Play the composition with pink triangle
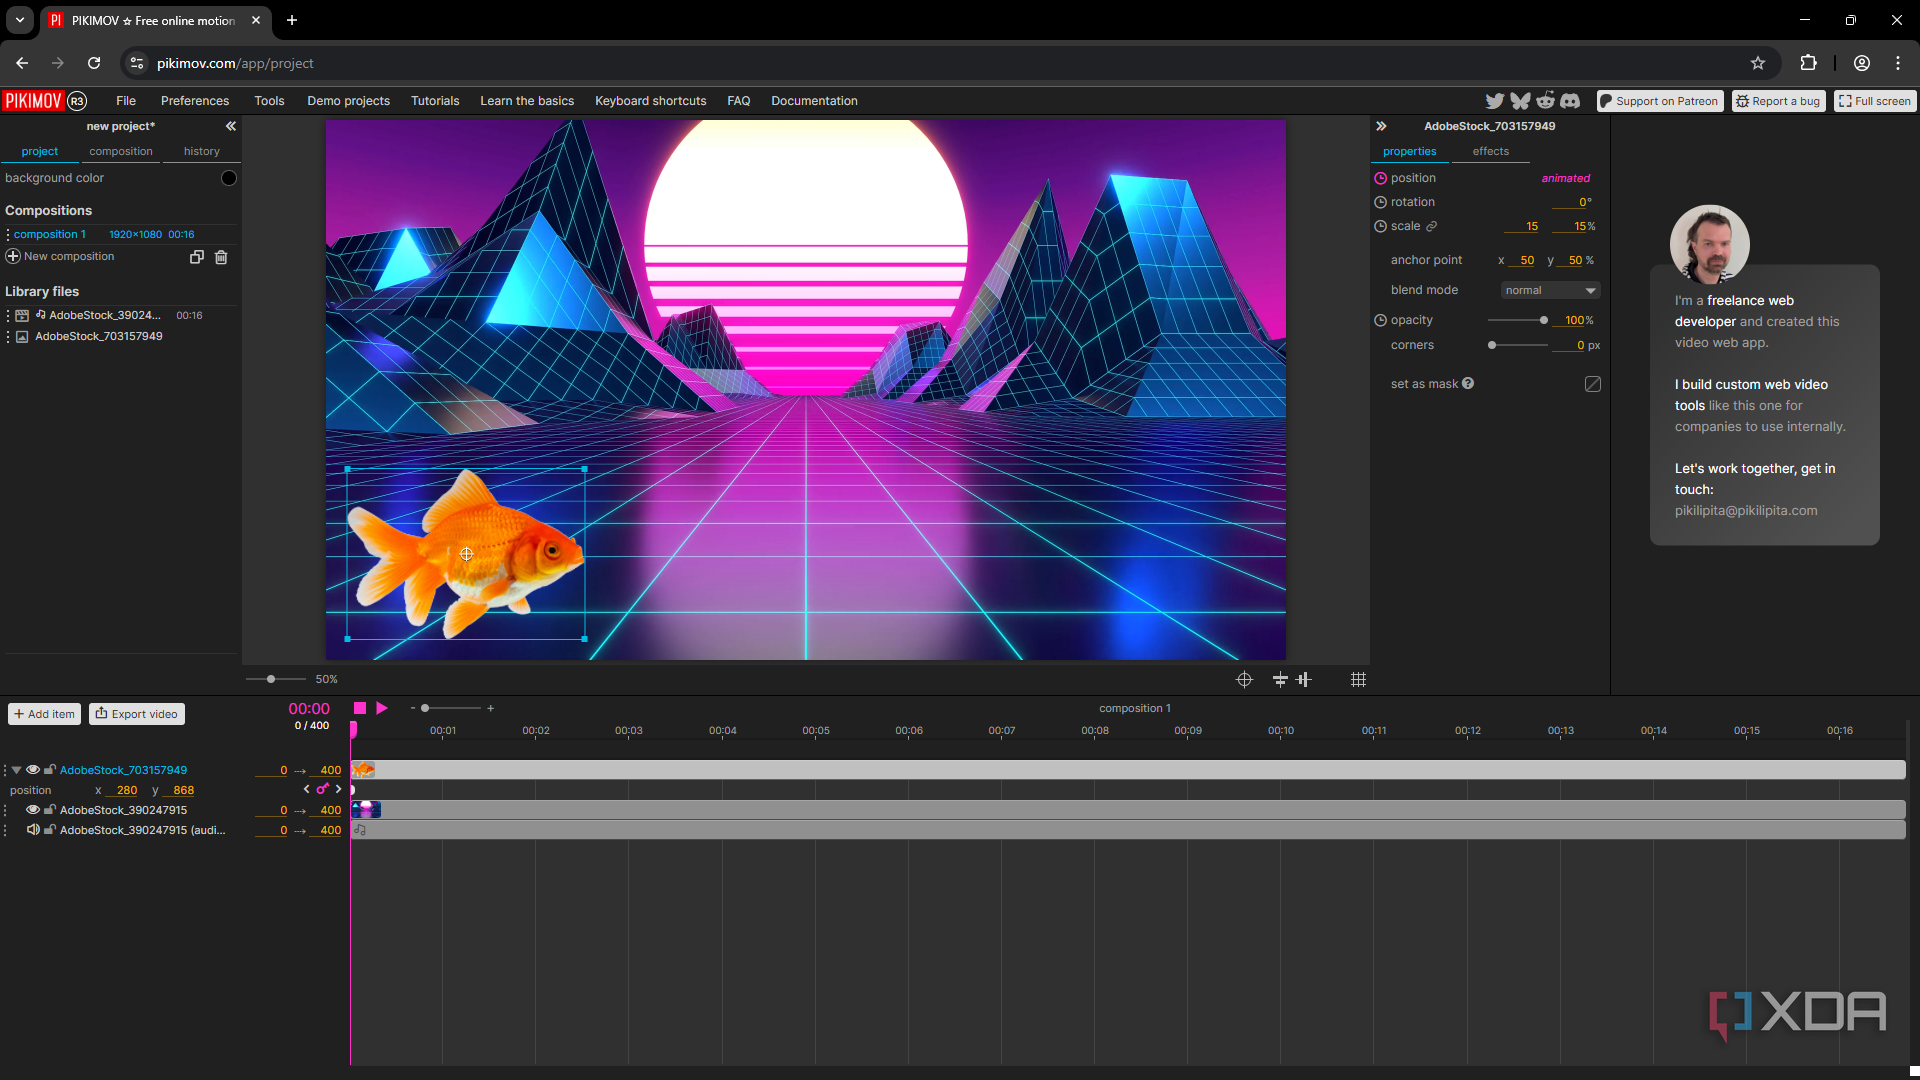Screen dimensions: 1920x1080 (x=382, y=708)
